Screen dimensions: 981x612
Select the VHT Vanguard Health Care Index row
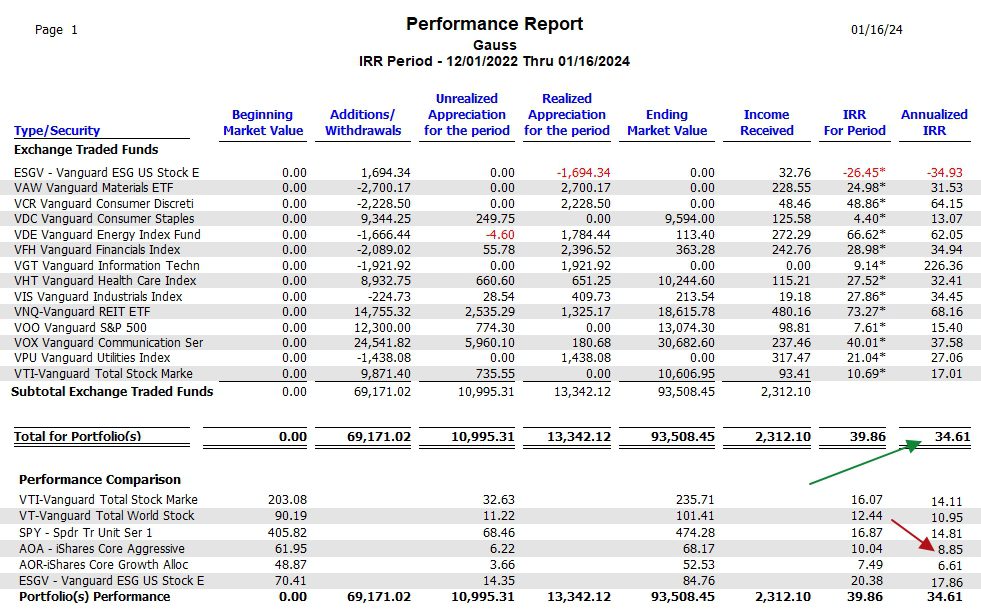pyautogui.click(x=491, y=280)
